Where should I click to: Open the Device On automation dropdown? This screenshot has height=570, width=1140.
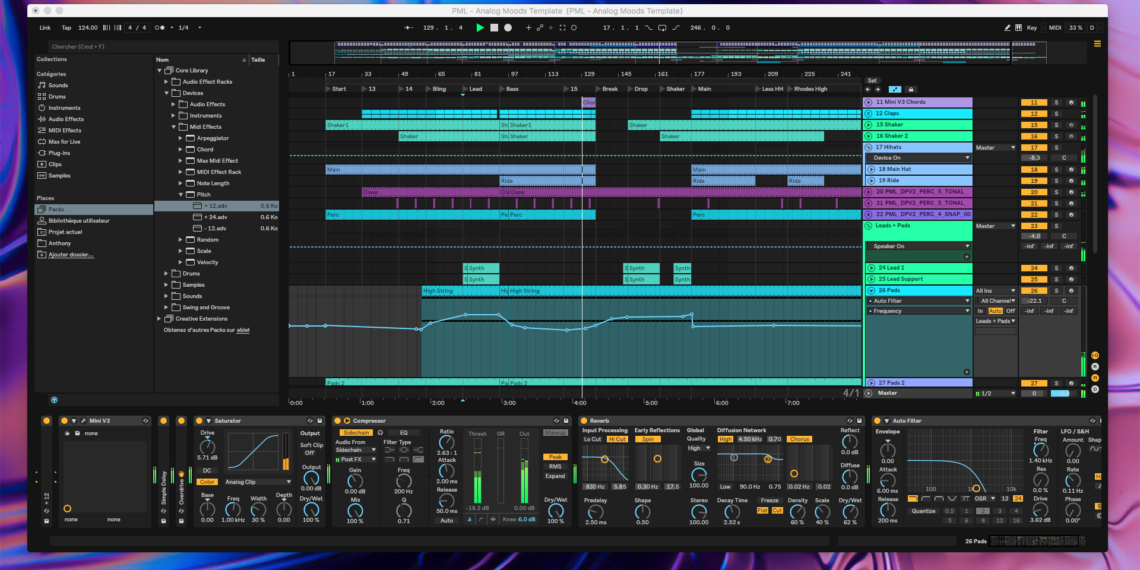tap(919, 158)
